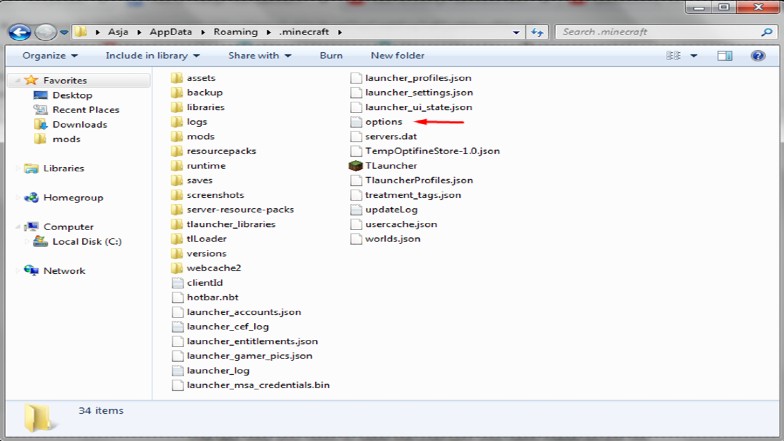Image resolution: width=784 pixels, height=441 pixels.
Task: Select the clientId file
Action: pyautogui.click(x=204, y=283)
